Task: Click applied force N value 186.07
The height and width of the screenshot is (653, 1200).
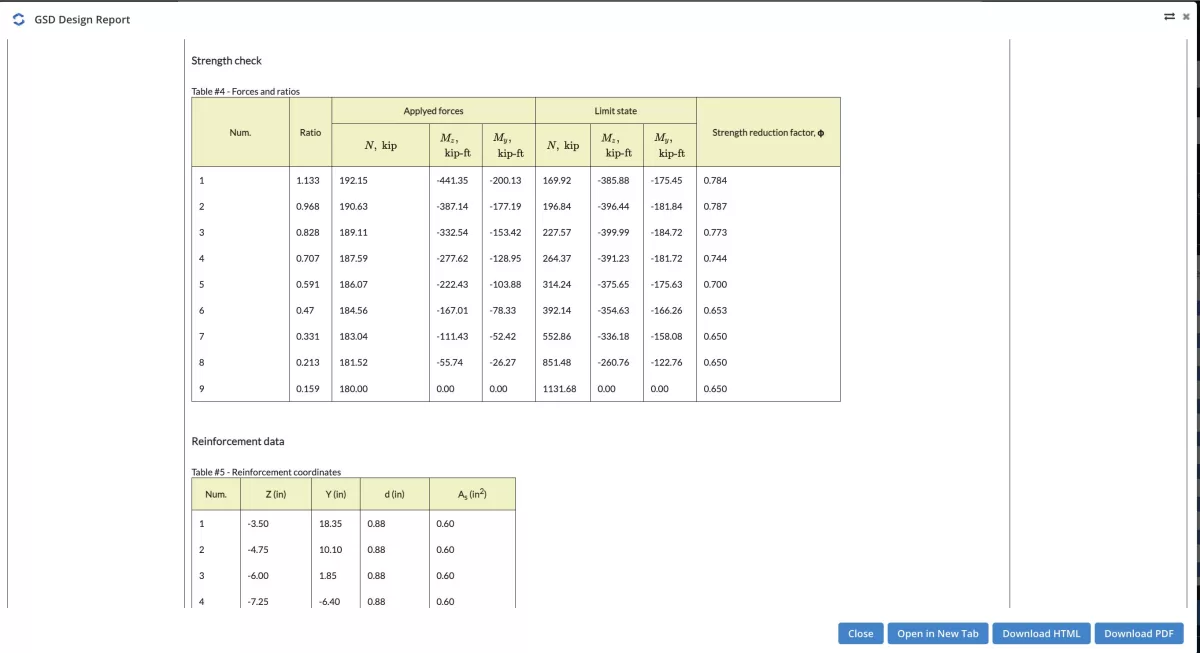Action: coord(353,284)
